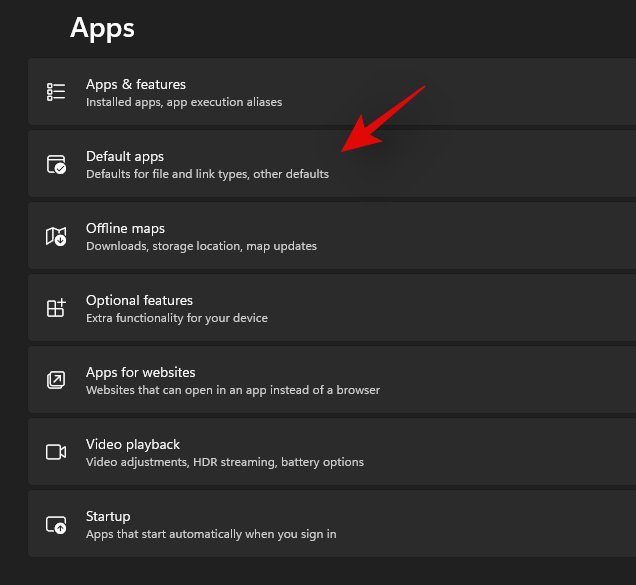
Task: Click the Optional features grid-plus icon
Action: pyautogui.click(x=56, y=308)
